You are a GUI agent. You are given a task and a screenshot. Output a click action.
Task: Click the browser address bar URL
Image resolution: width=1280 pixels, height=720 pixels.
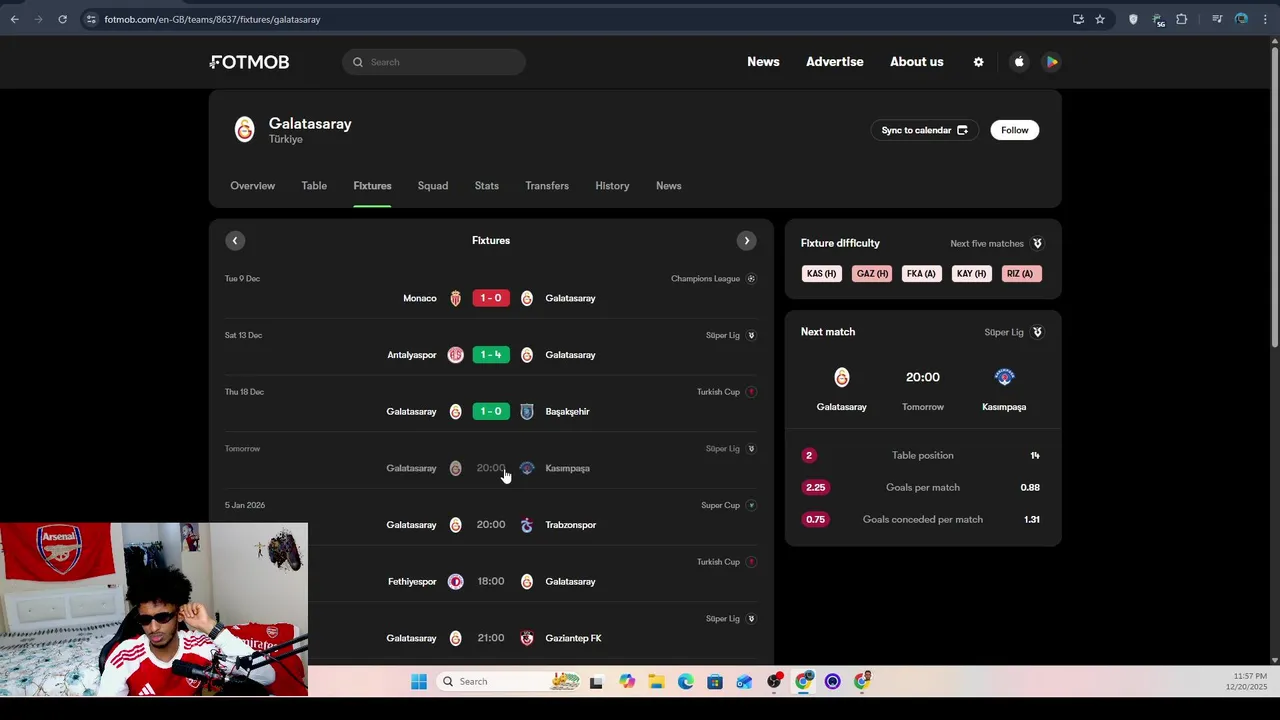point(212,19)
